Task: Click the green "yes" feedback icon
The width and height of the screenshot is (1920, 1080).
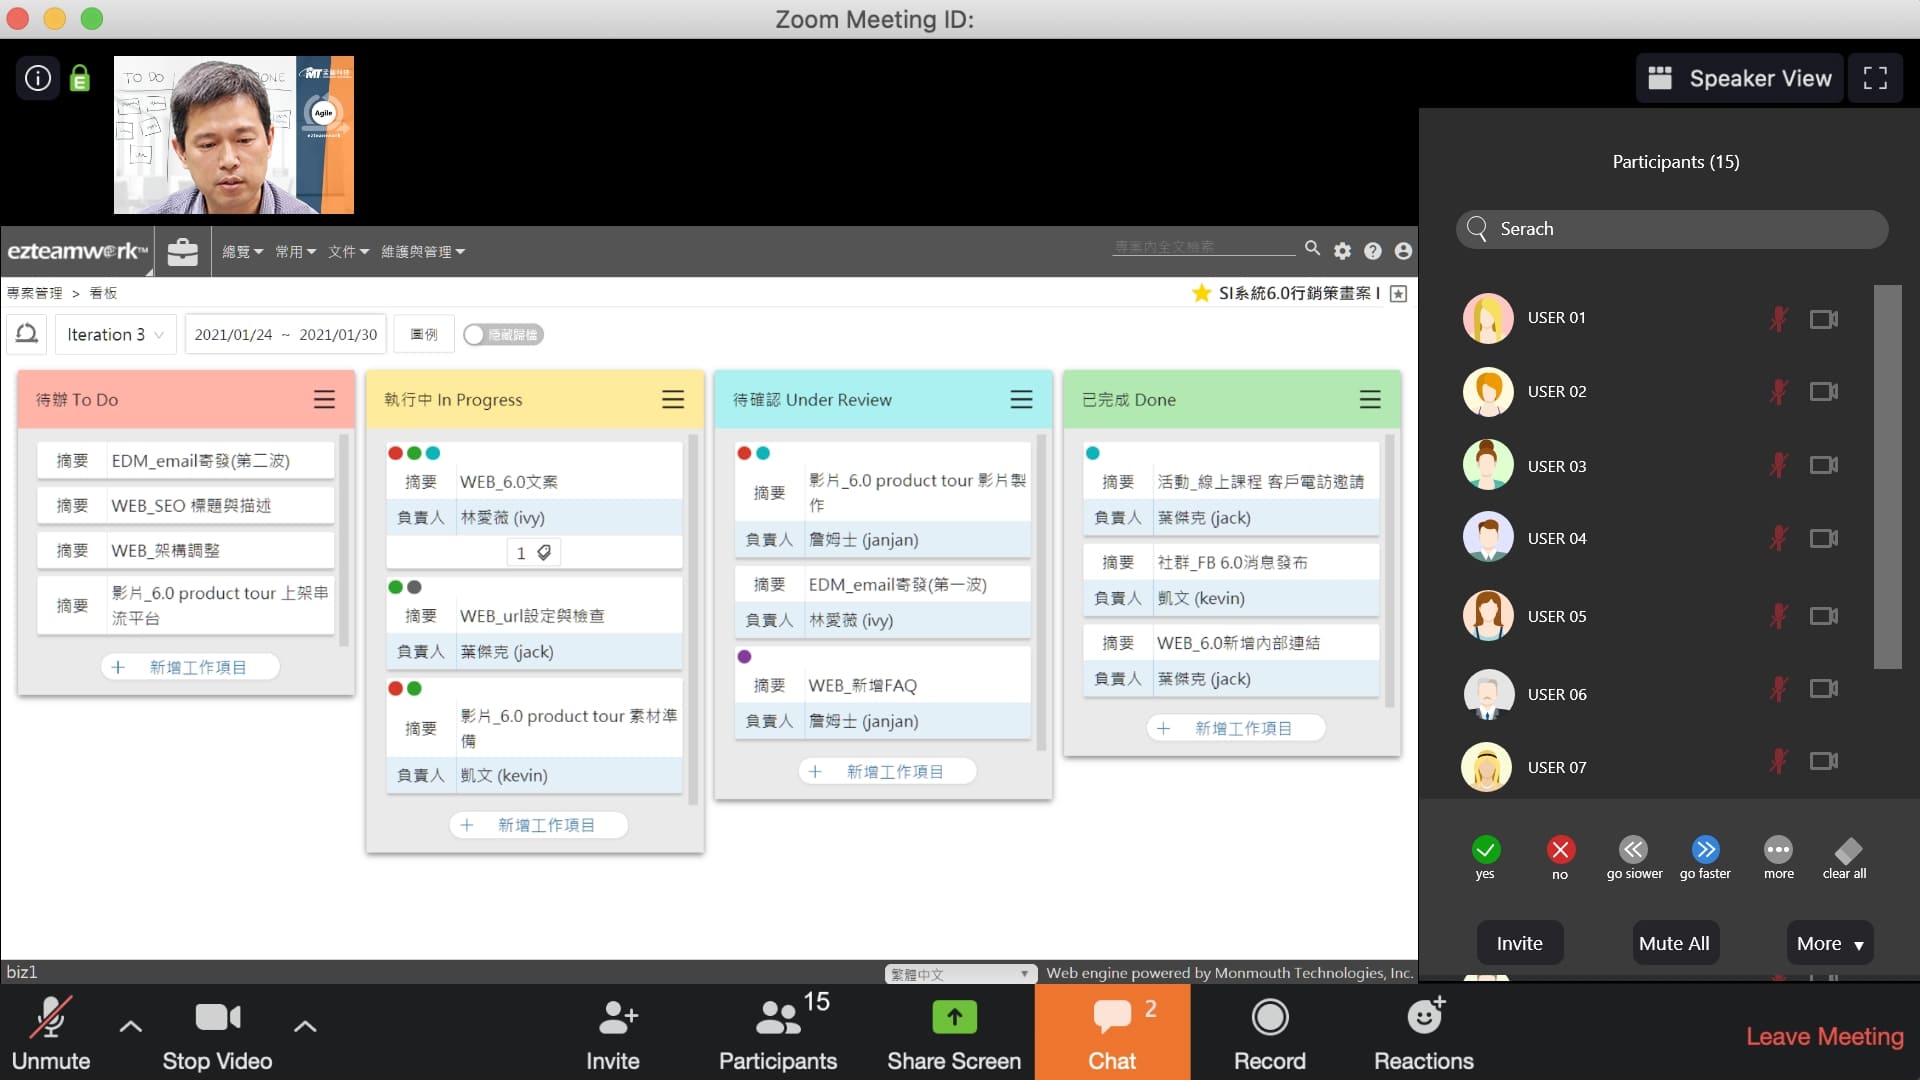Action: 1485,850
